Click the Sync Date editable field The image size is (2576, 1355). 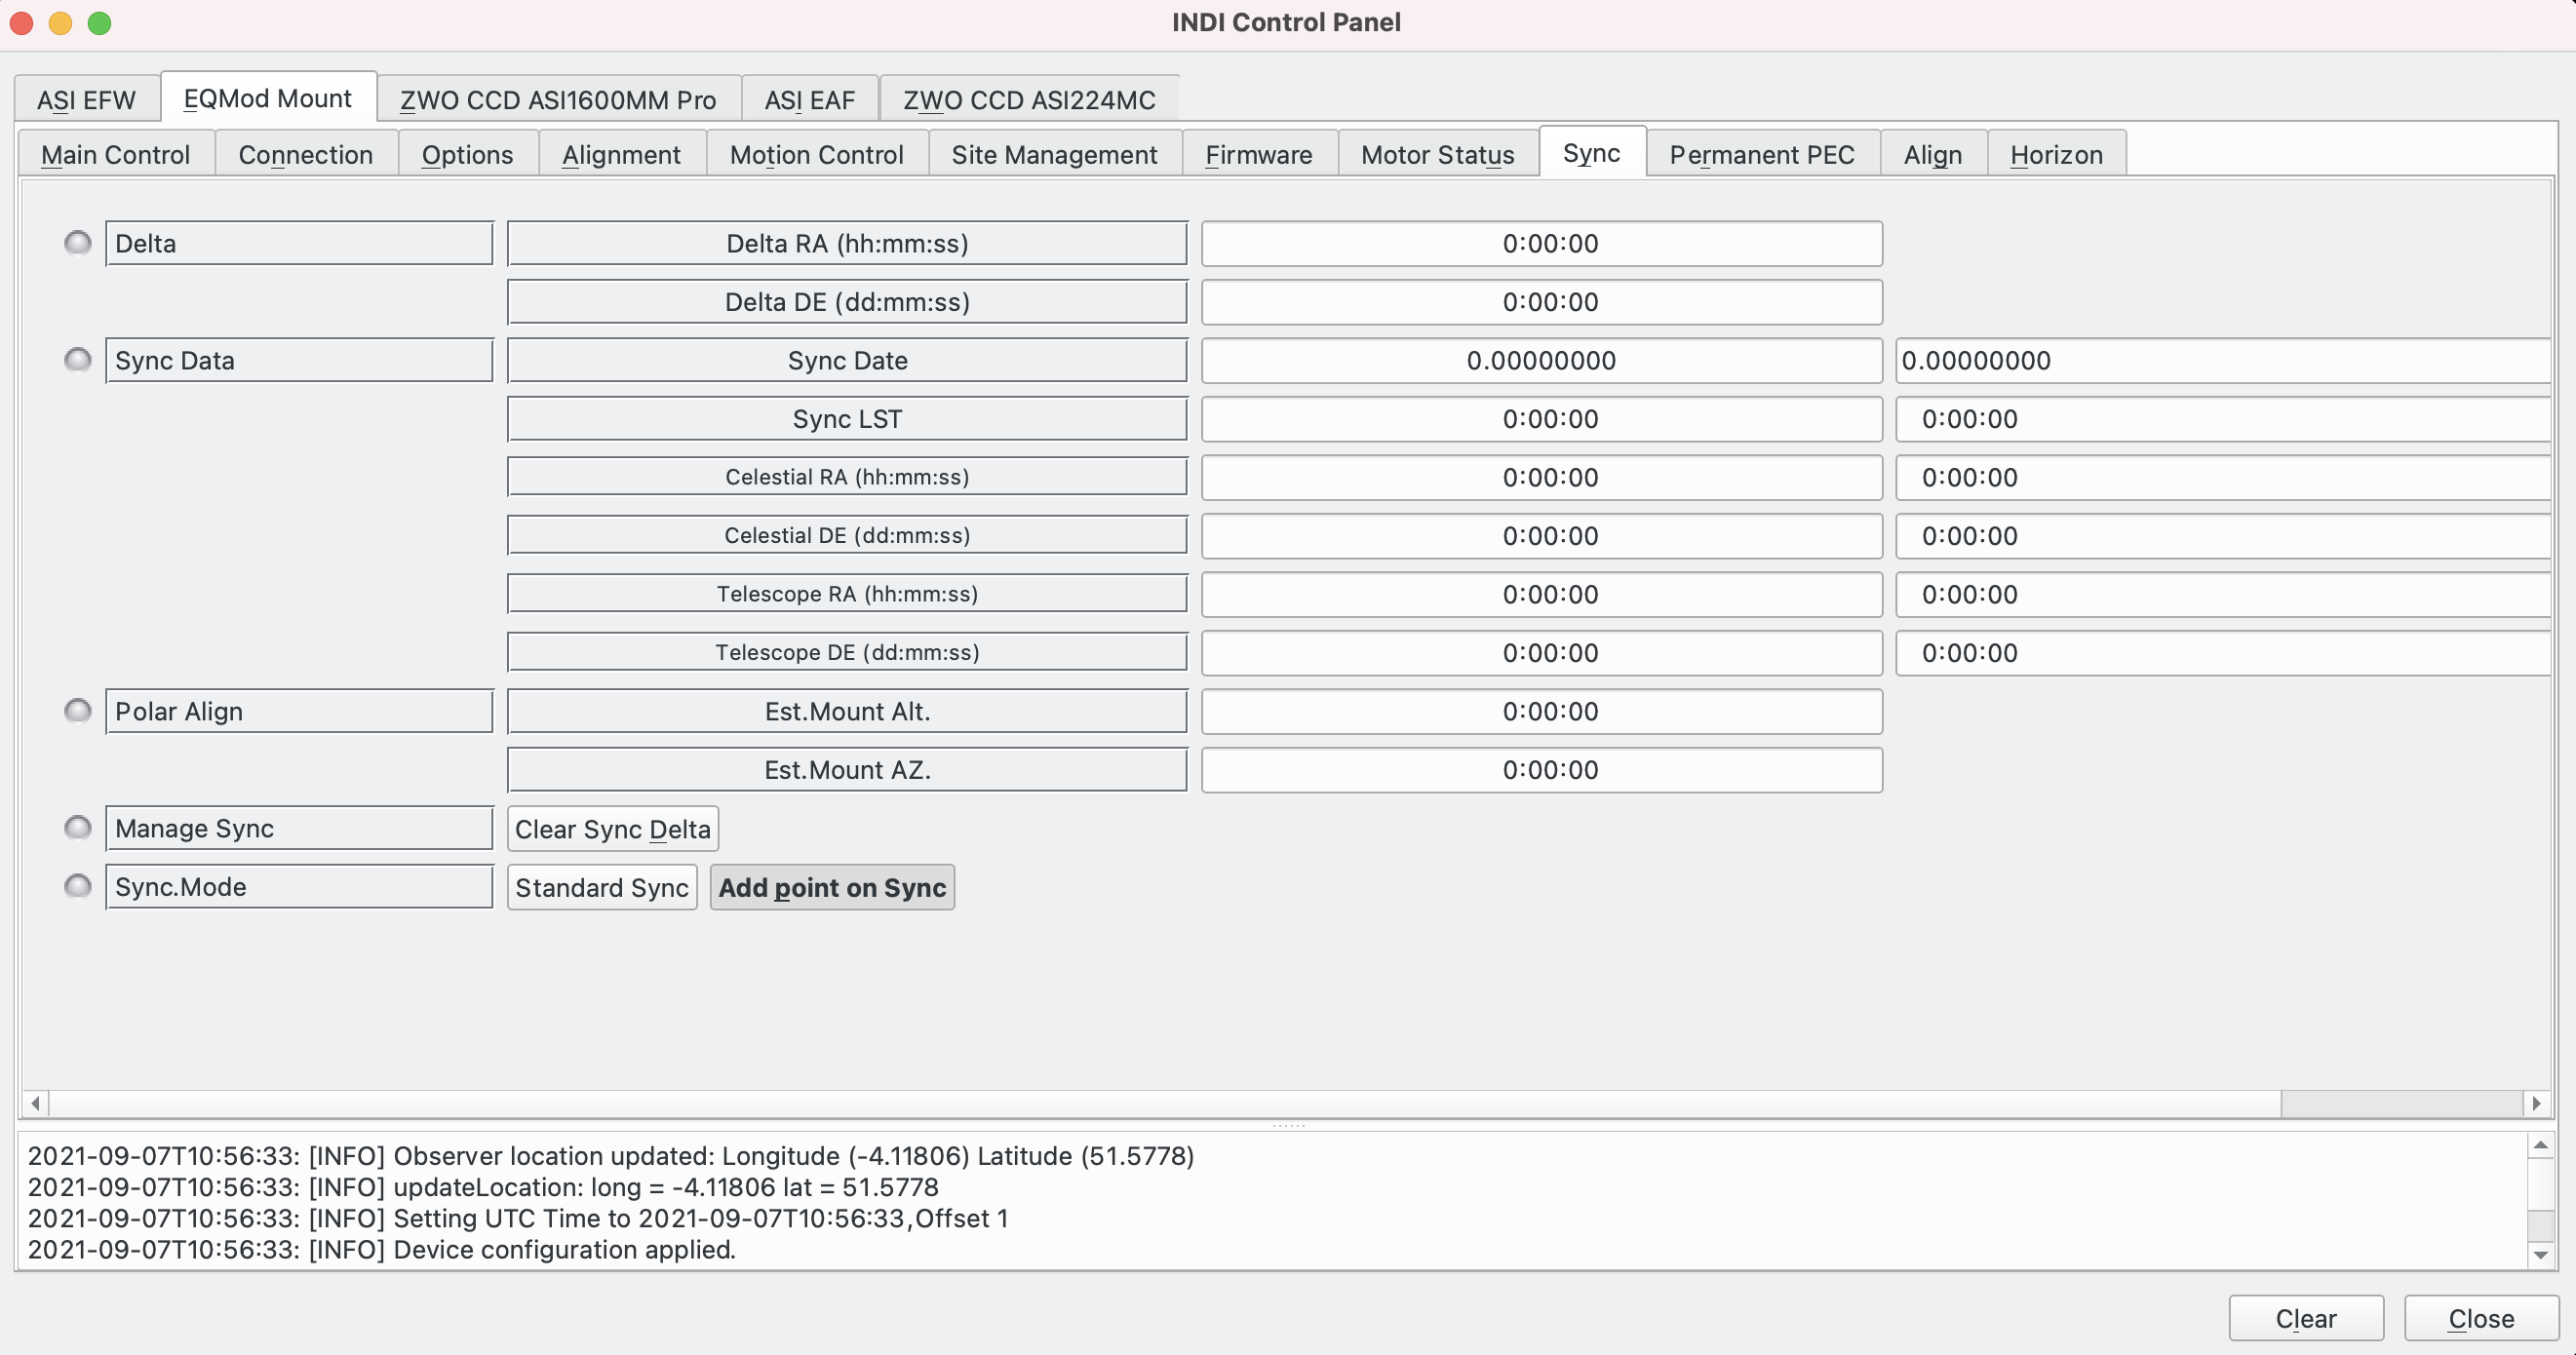click(x=2224, y=360)
